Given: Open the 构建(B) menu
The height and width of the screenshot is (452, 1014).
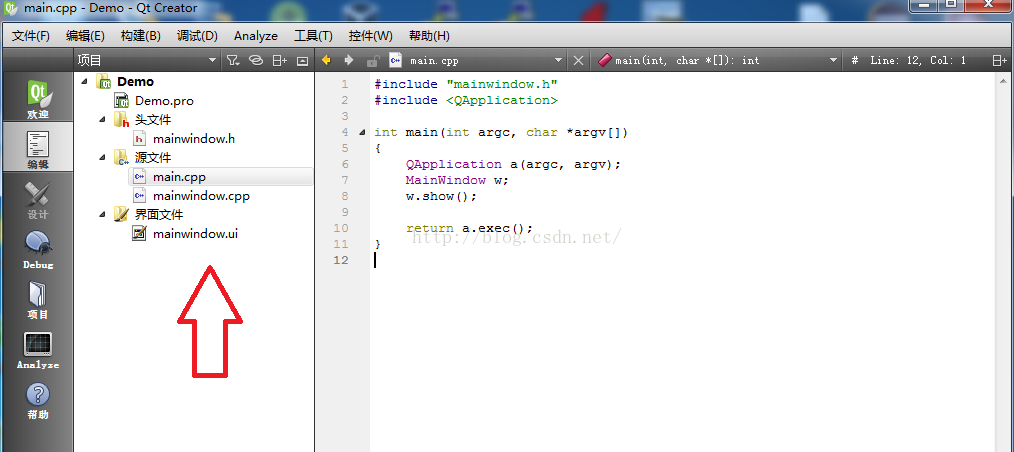Looking at the screenshot, I should point(140,36).
